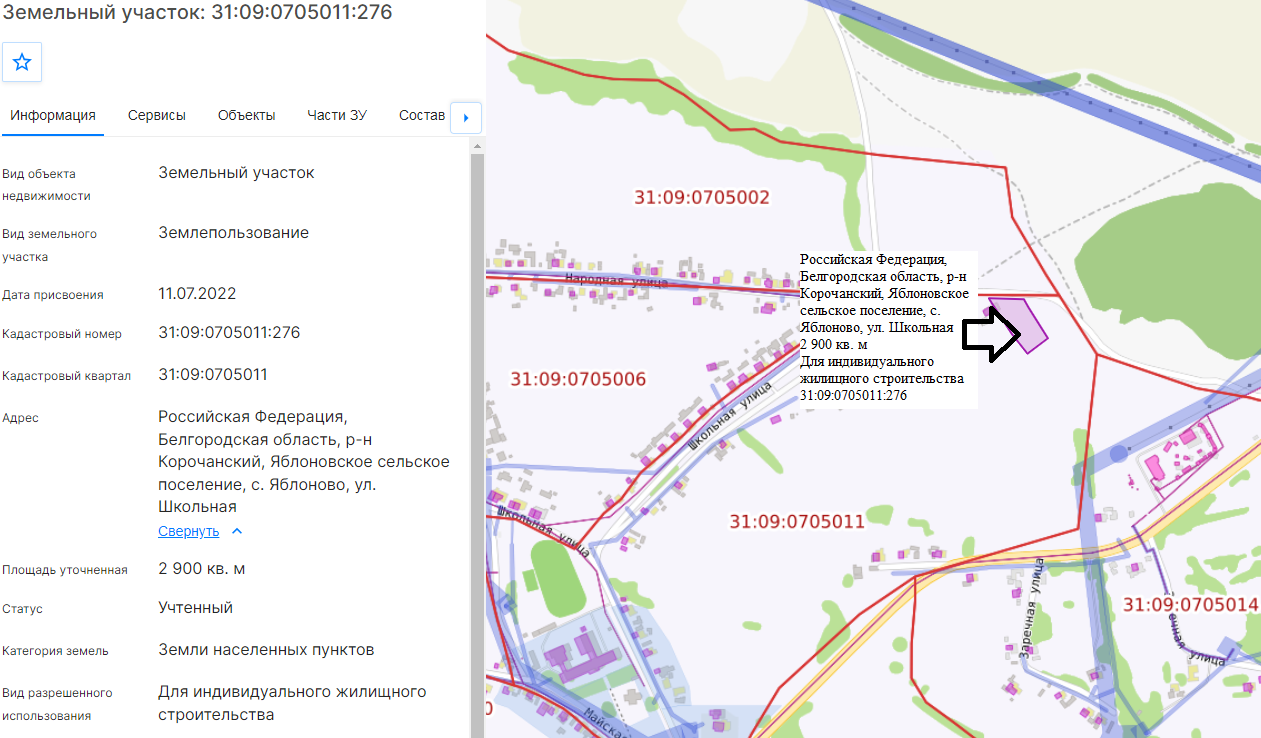
Task: Click cadastral quarter label 31:09:0705006 on map
Action: (578, 379)
